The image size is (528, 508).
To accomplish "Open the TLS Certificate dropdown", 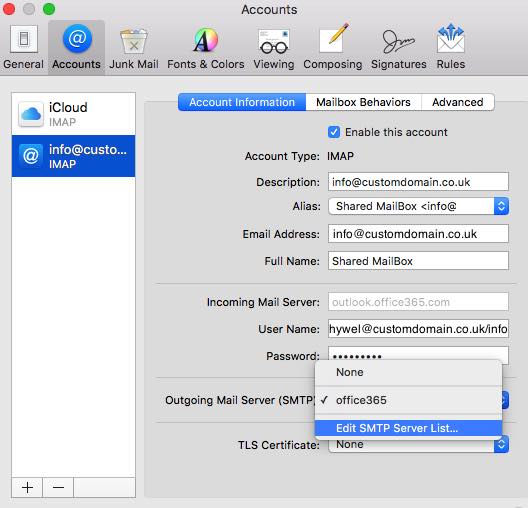I will (418, 444).
